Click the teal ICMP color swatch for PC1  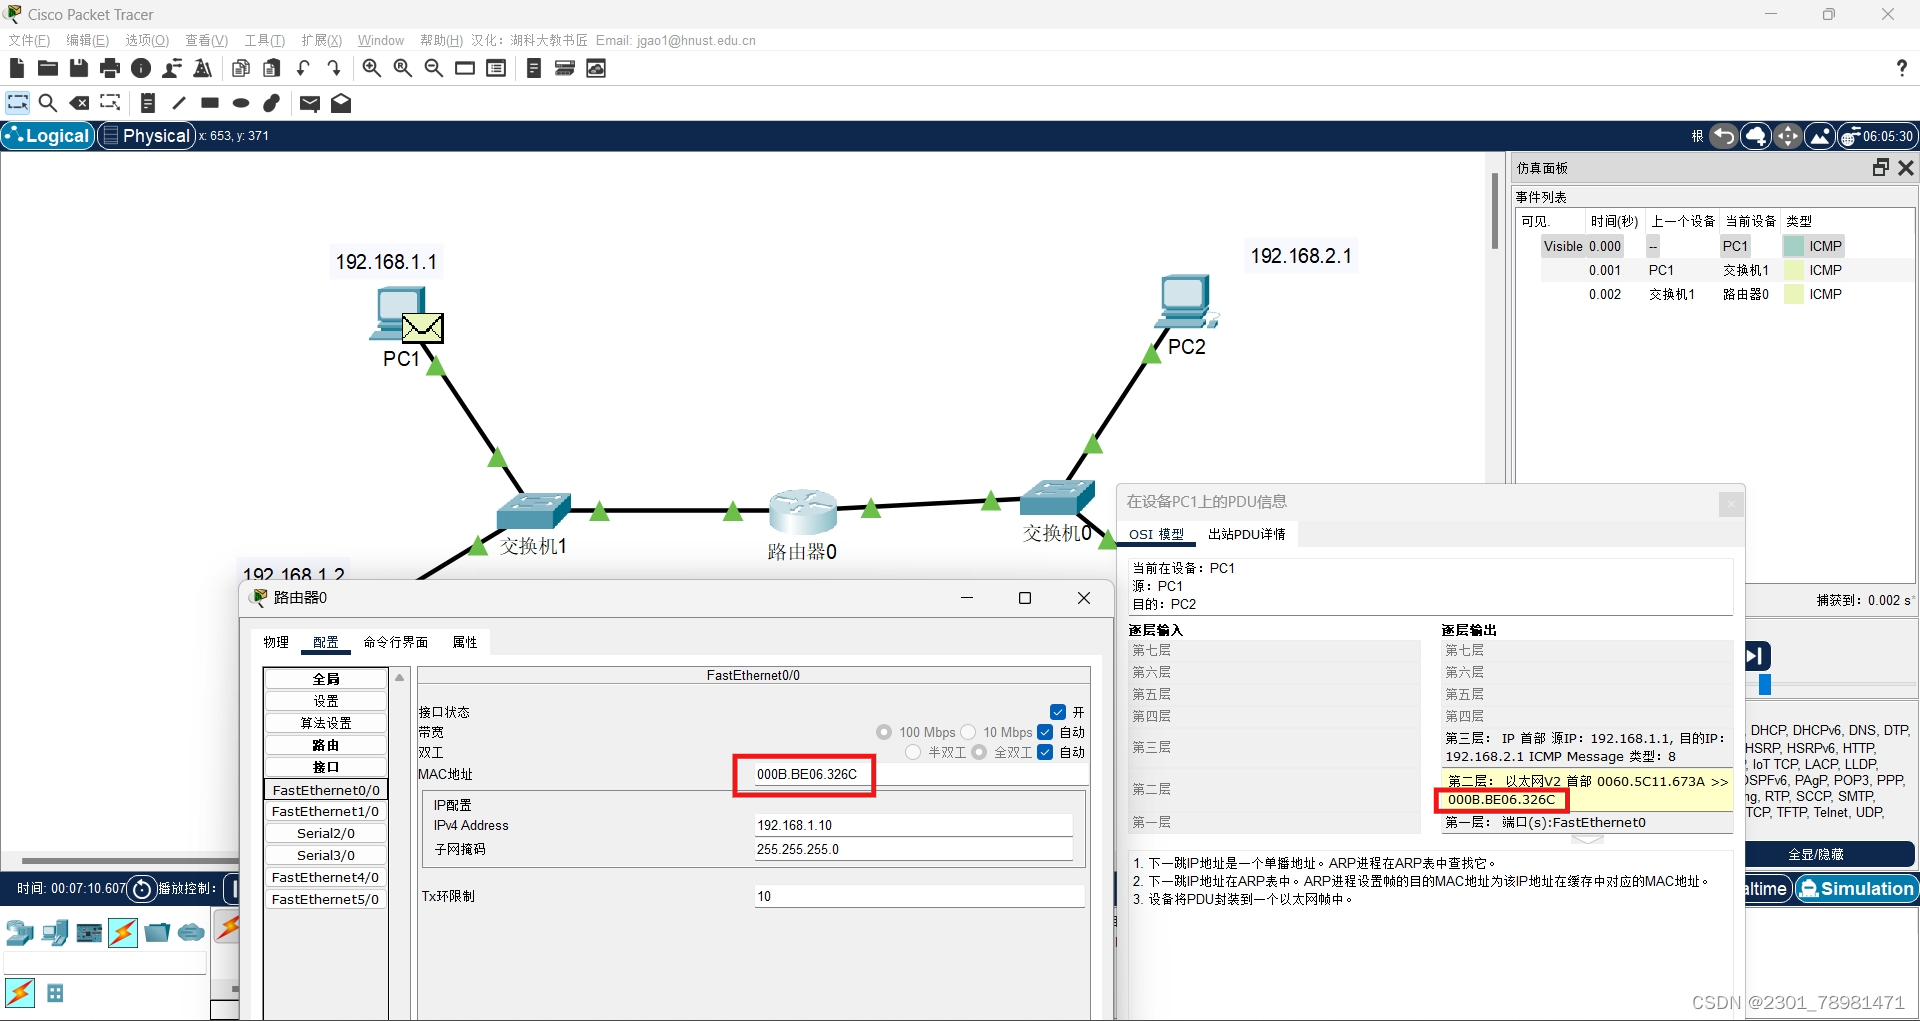click(x=1793, y=246)
